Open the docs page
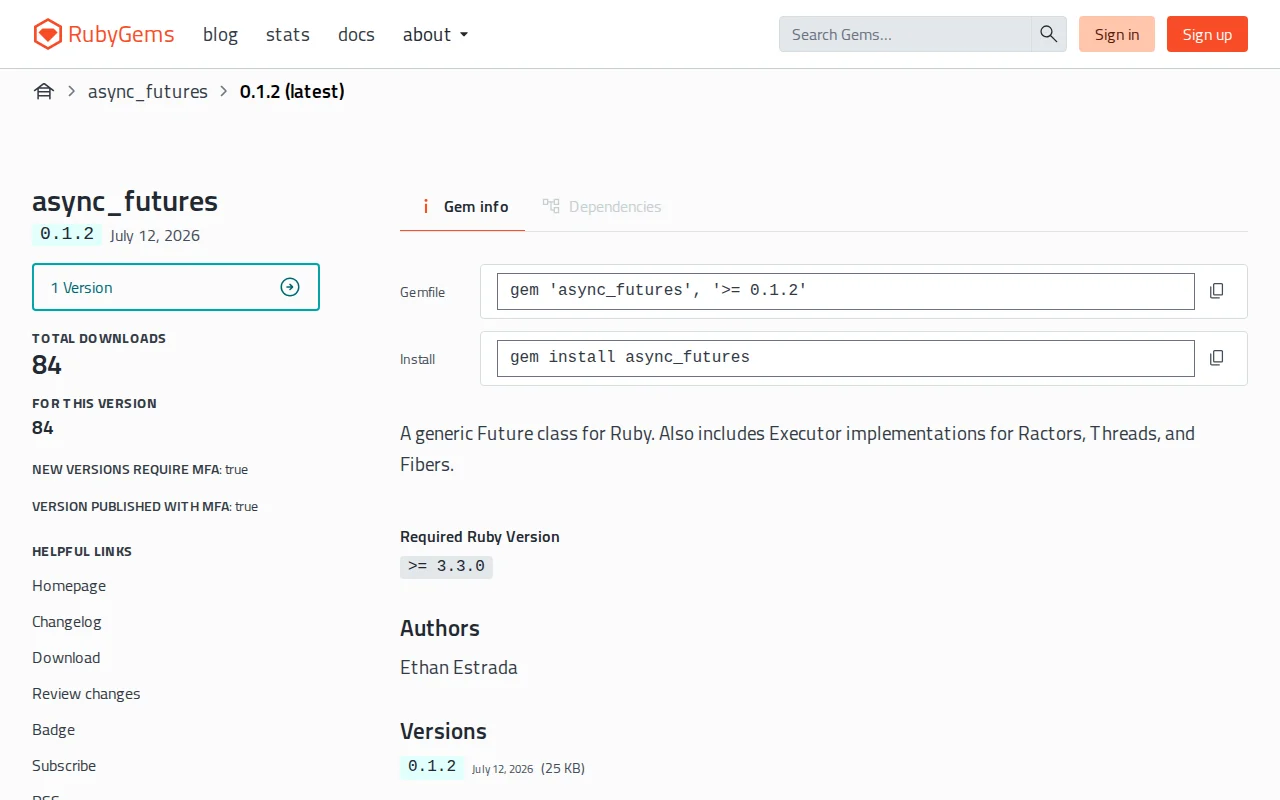Screen dimensions: 1280x800 pos(356,34)
